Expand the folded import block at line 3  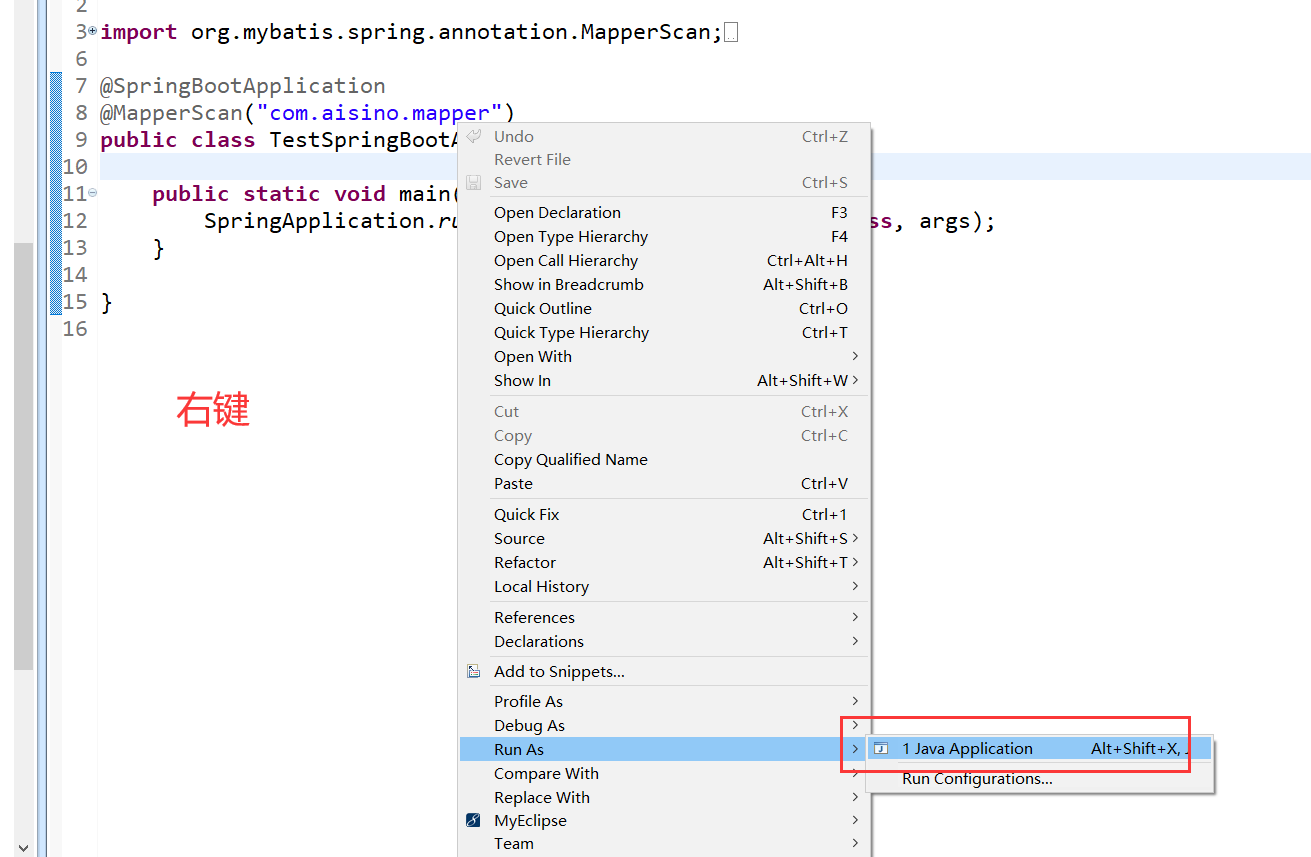point(93,31)
